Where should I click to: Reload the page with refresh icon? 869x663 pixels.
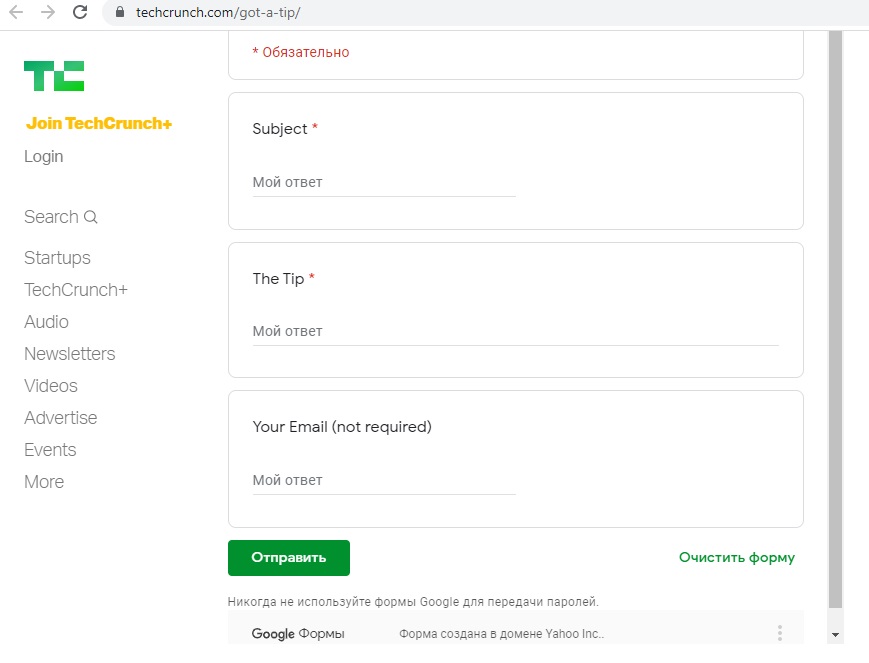coord(80,12)
